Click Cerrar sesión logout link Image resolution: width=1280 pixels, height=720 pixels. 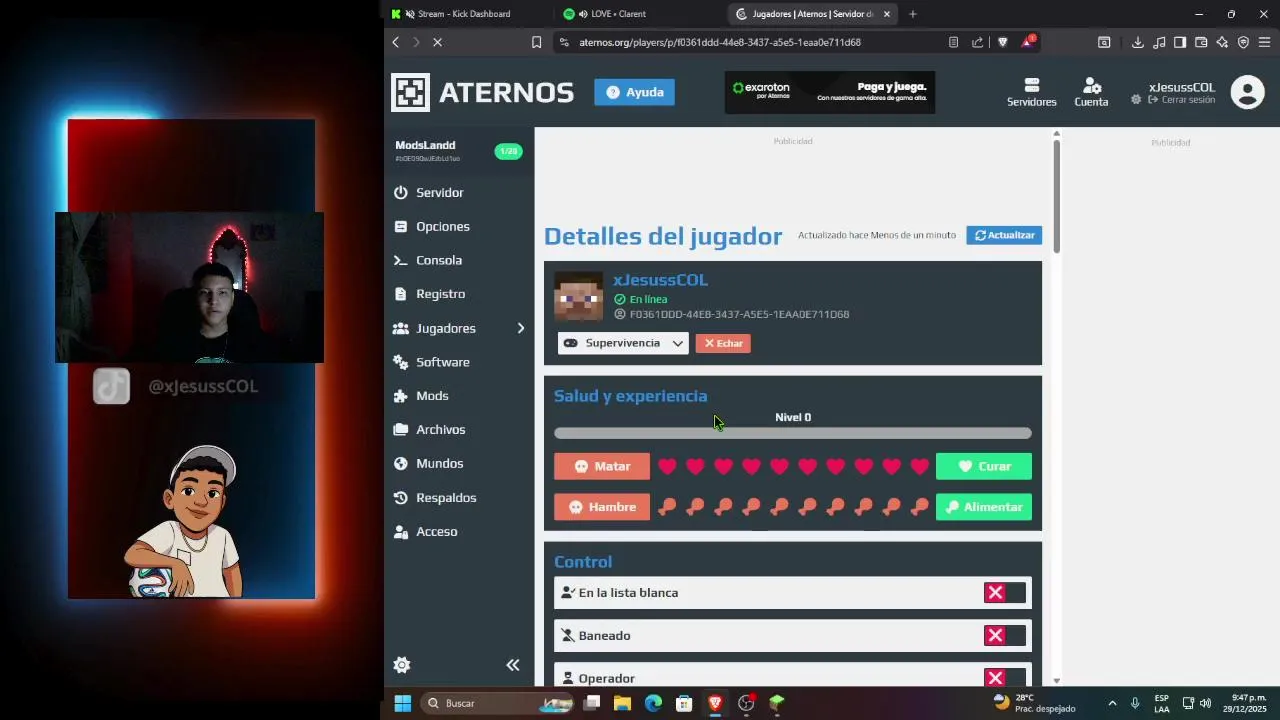pyautogui.click(x=1182, y=100)
